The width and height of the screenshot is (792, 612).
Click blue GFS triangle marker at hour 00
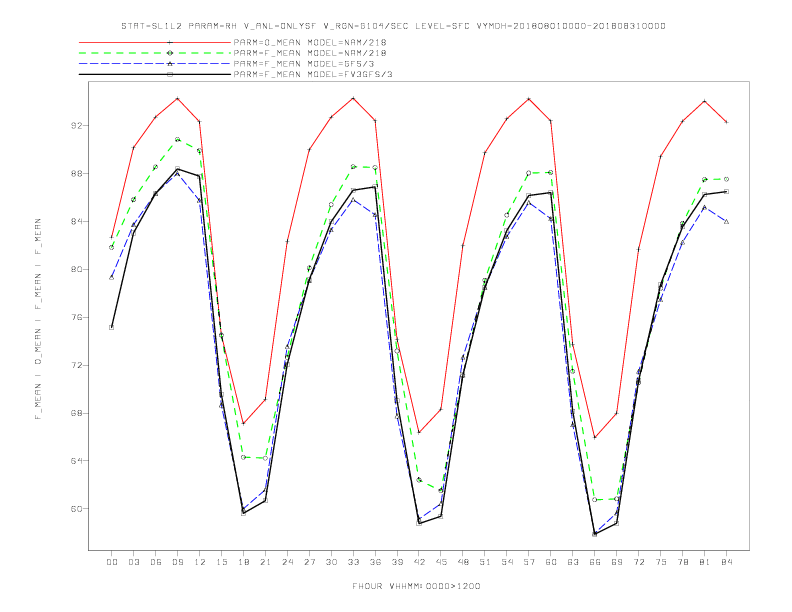[112, 277]
